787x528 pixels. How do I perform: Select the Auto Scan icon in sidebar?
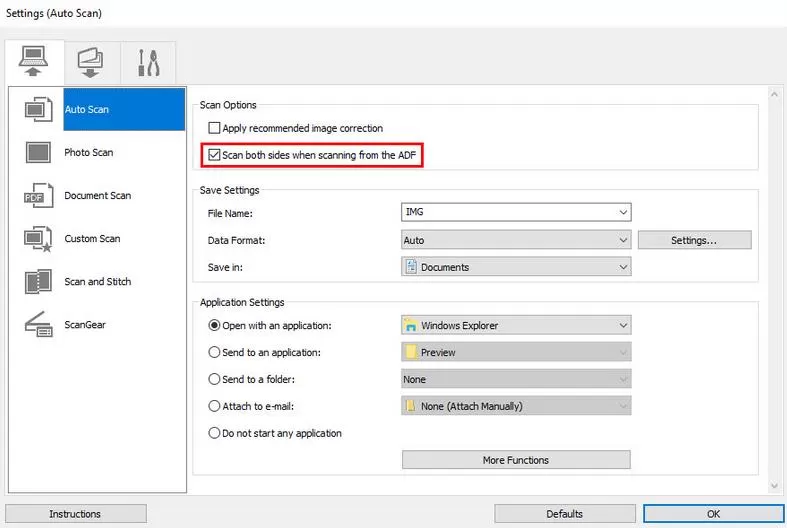point(38,109)
